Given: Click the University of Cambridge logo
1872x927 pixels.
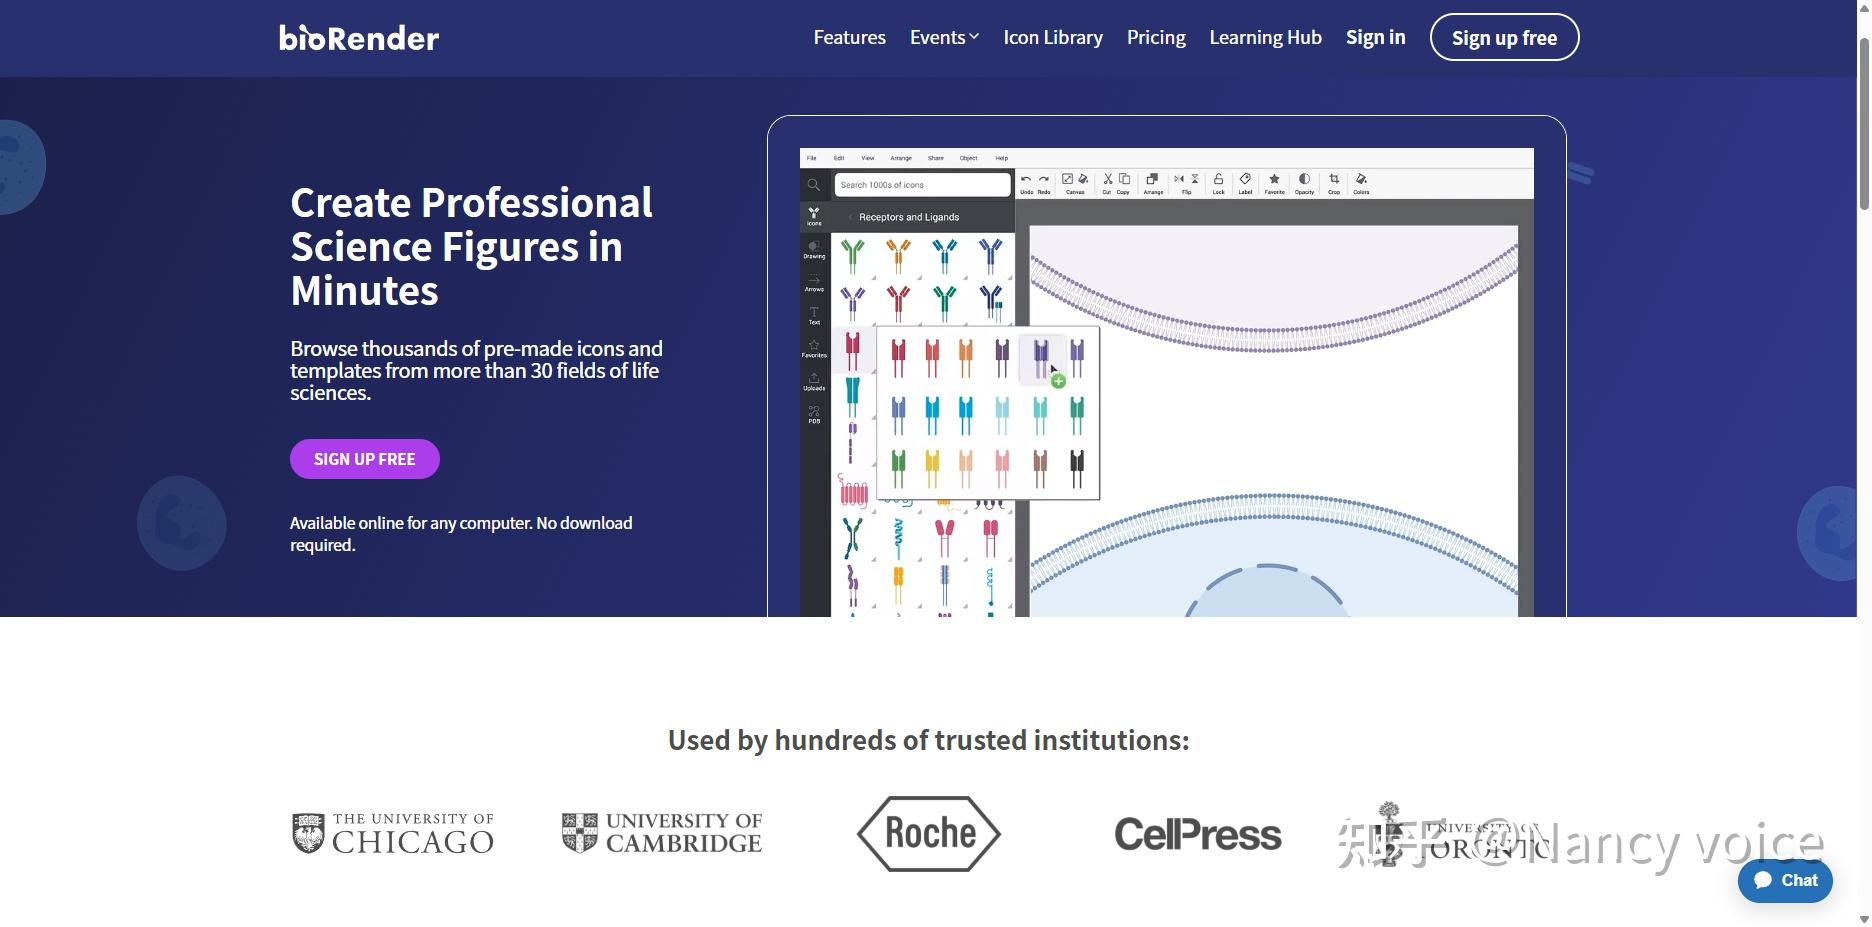Looking at the screenshot, I should click(662, 834).
